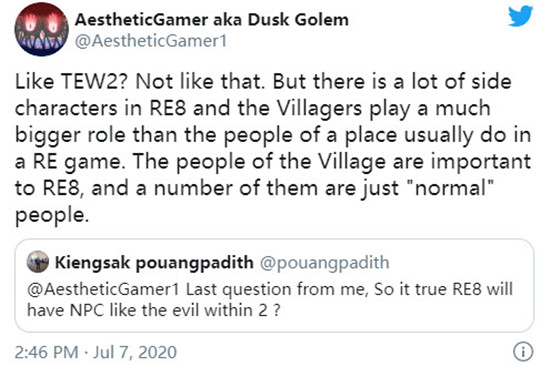Open the @pouangpadith handle
Screen dimensions: 550x366
(324, 262)
